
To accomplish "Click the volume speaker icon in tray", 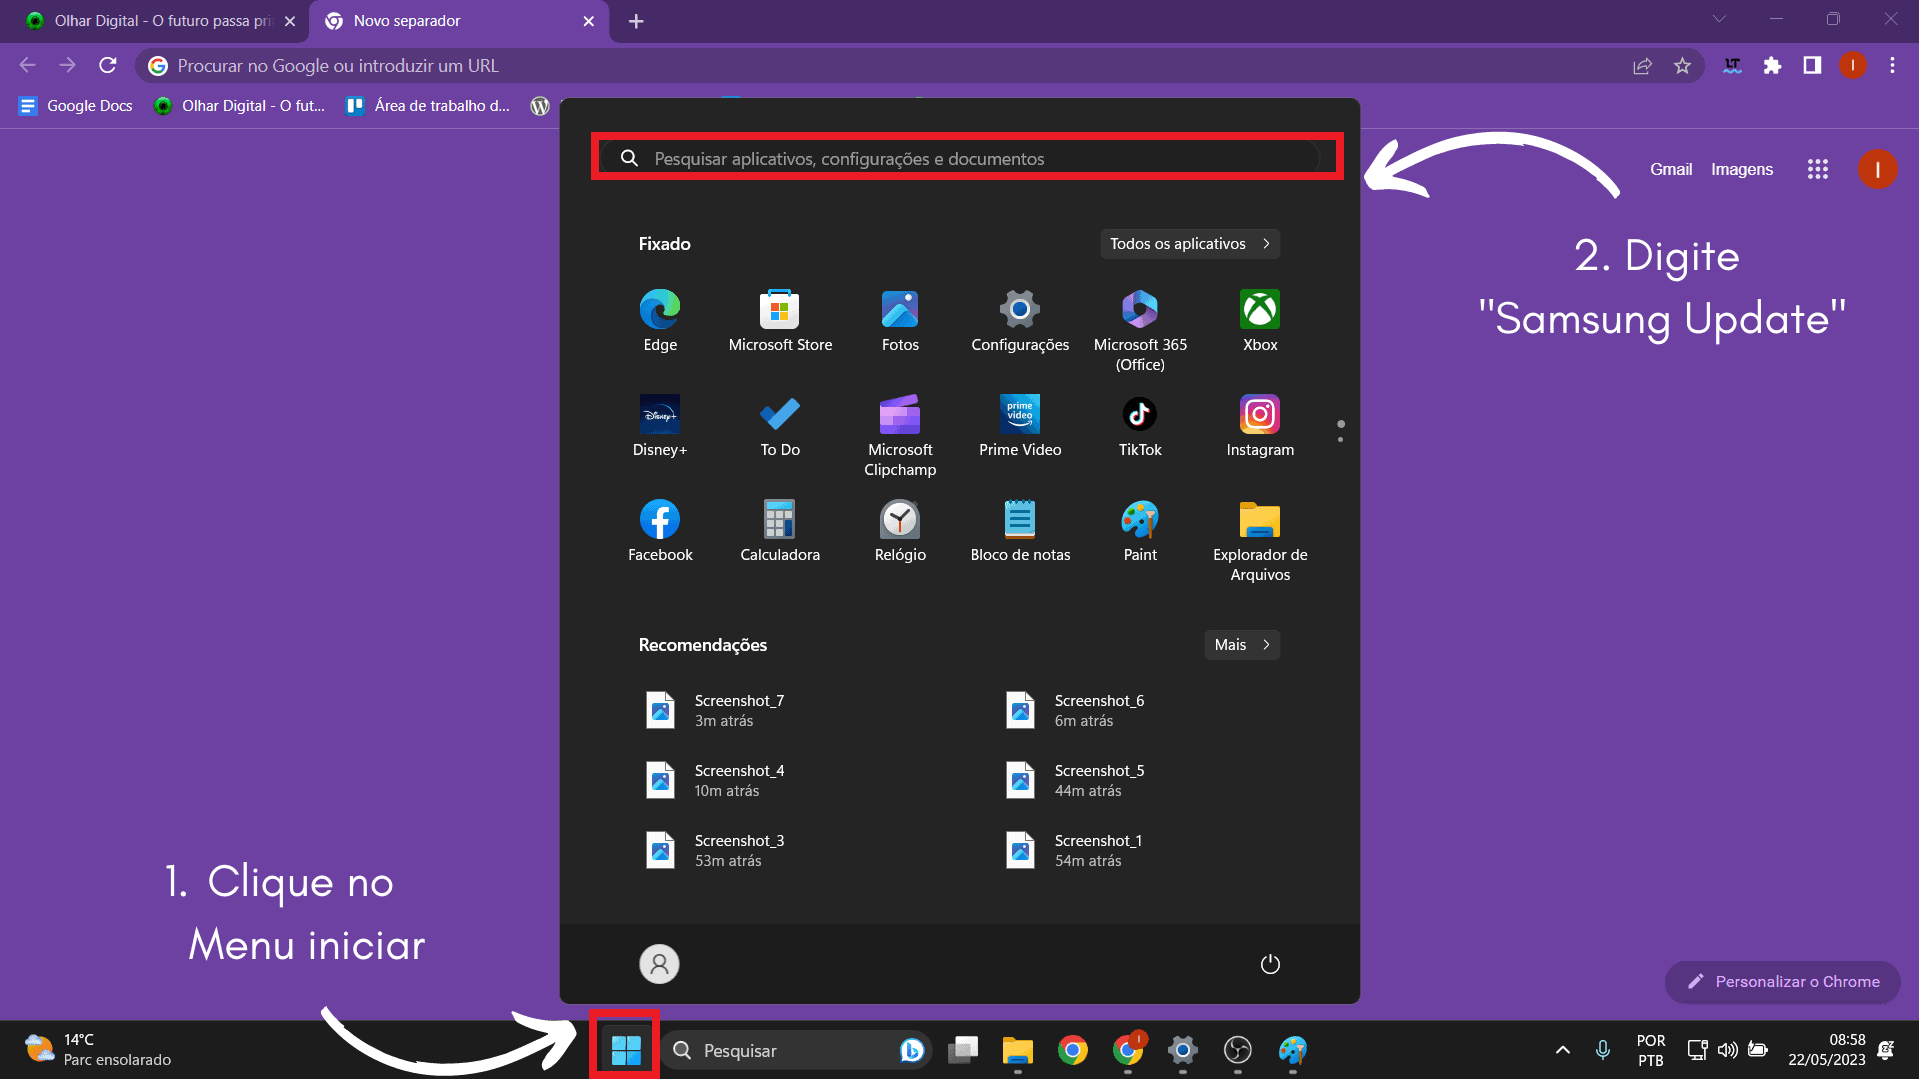I will 1727,1050.
